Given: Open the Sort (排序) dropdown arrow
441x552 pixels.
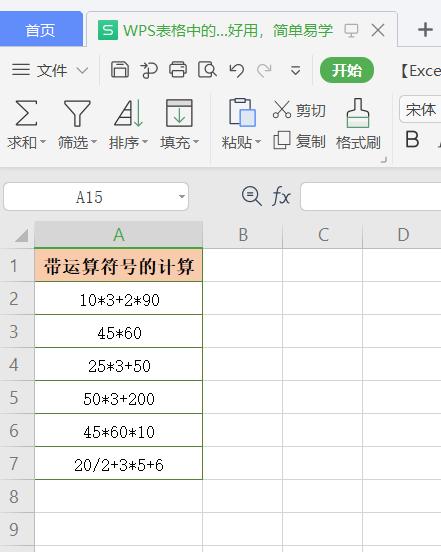Looking at the screenshot, I should [145, 142].
